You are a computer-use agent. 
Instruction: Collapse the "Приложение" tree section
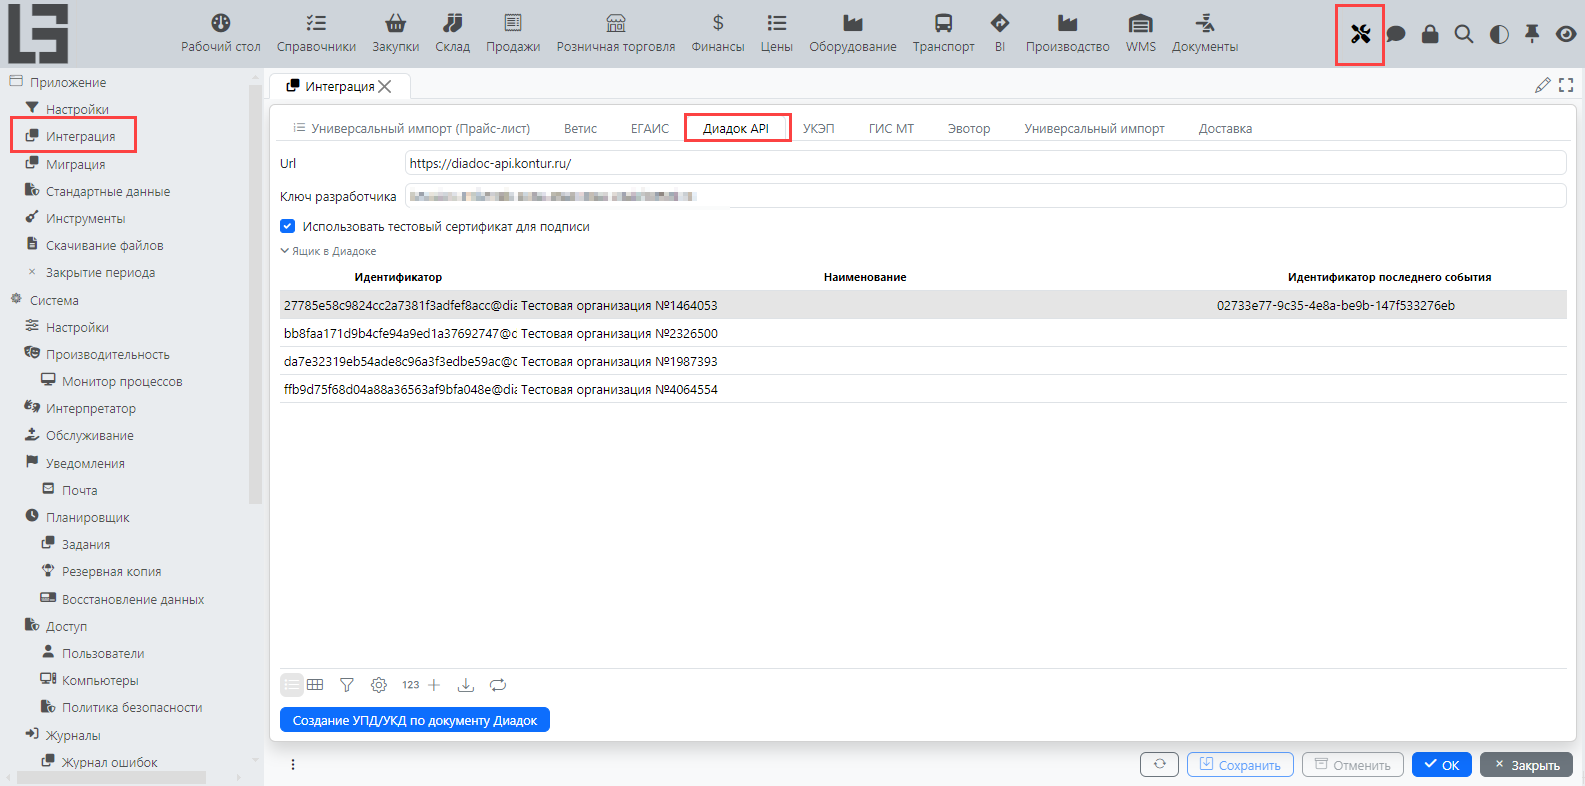(x=16, y=82)
